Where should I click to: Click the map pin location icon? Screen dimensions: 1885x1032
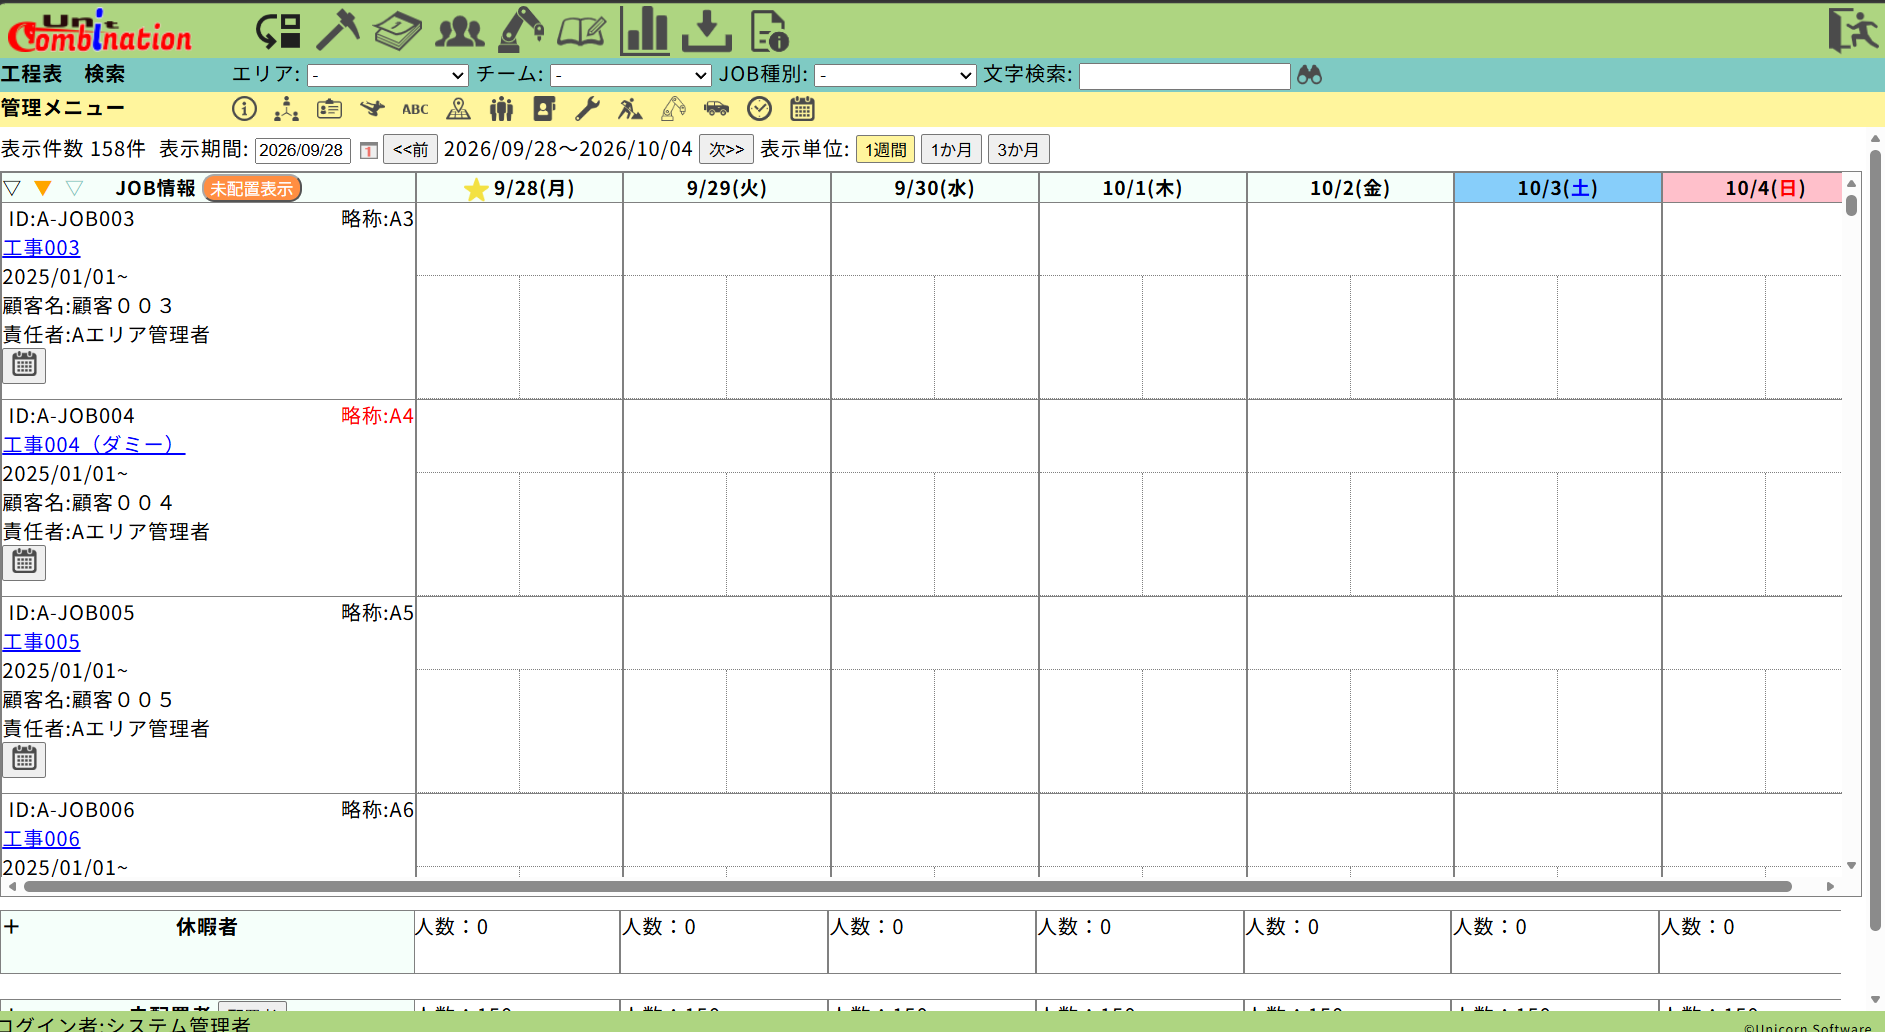pyautogui.click(x=458, y=109)
